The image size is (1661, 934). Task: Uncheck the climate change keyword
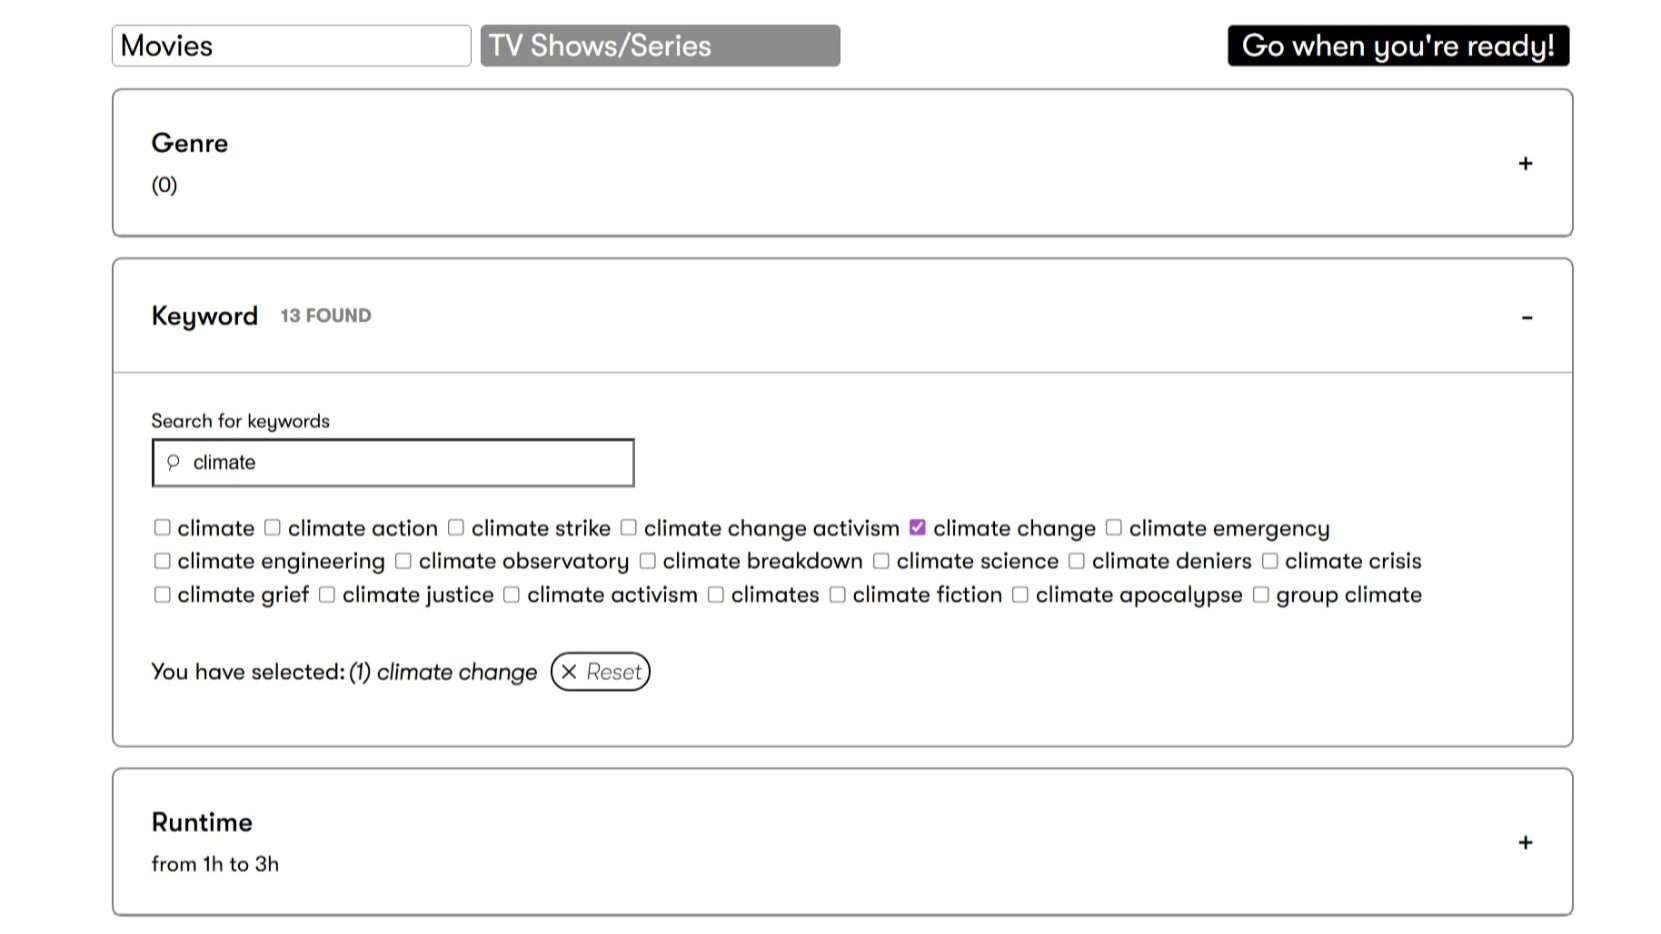tap(918, 527)
